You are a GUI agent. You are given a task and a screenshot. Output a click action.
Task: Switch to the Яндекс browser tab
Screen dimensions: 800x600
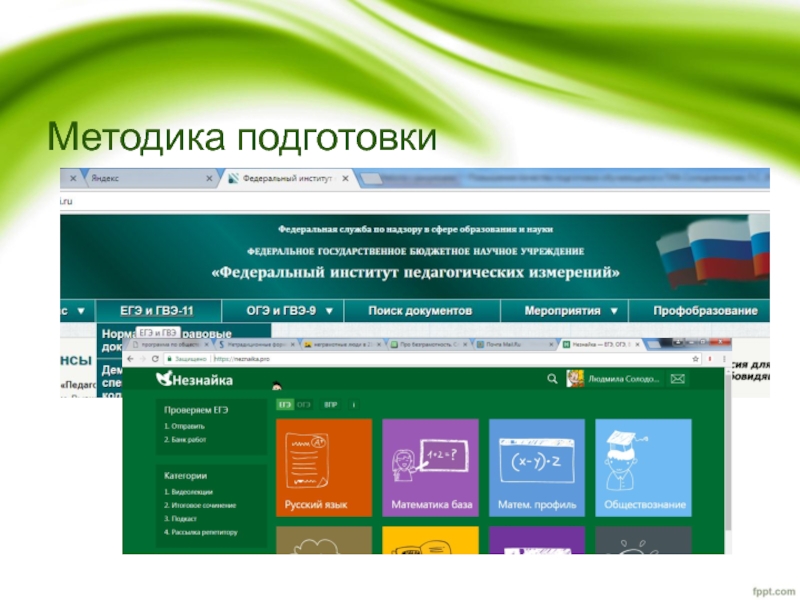coord(140,178)
